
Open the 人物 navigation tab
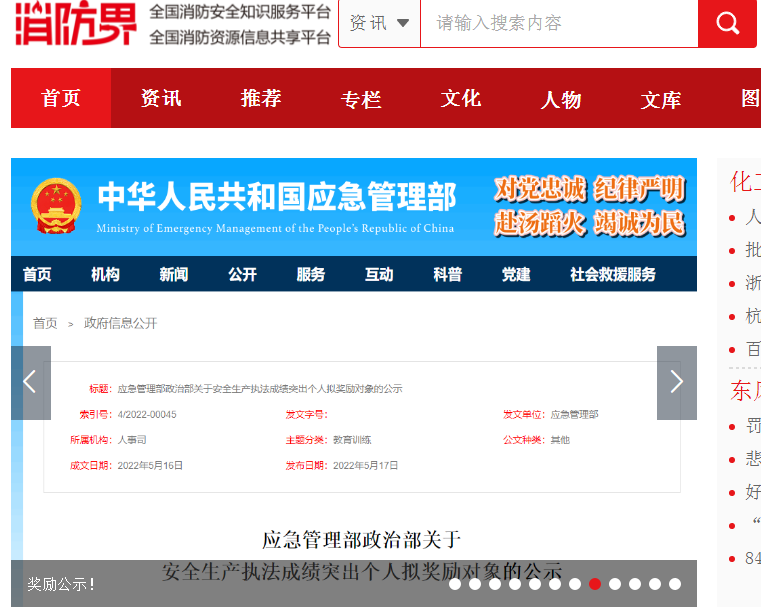[561, 99]
